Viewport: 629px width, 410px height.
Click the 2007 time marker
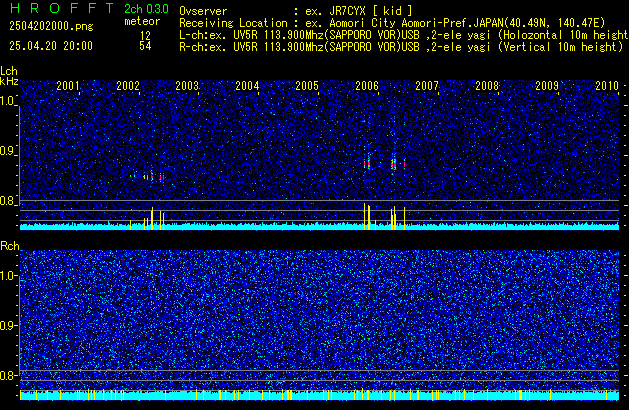click(x=427, y=86)
